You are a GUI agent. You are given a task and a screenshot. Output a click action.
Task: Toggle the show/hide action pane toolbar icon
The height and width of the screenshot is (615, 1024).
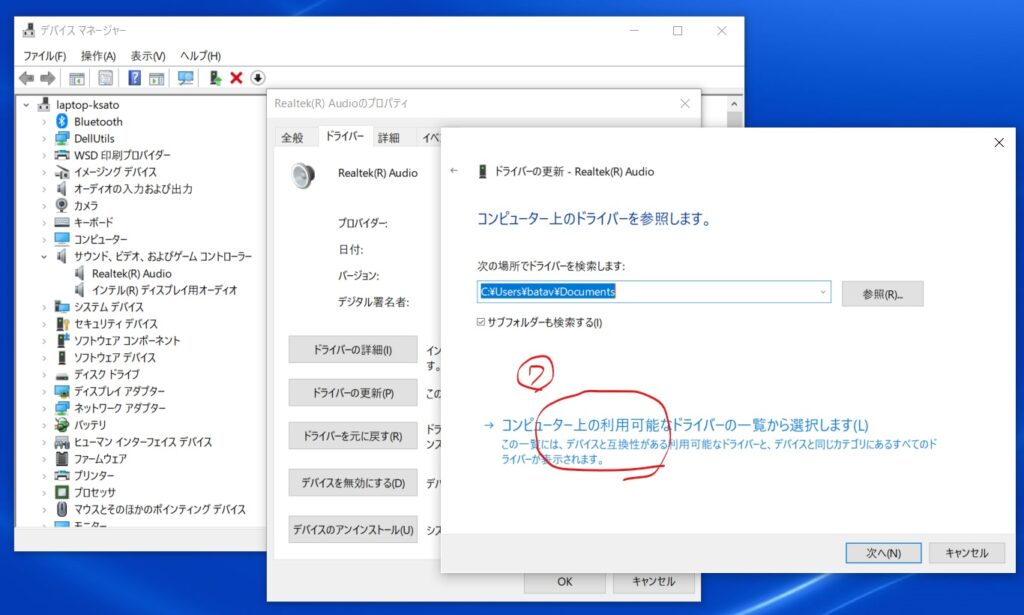[157, 78]
